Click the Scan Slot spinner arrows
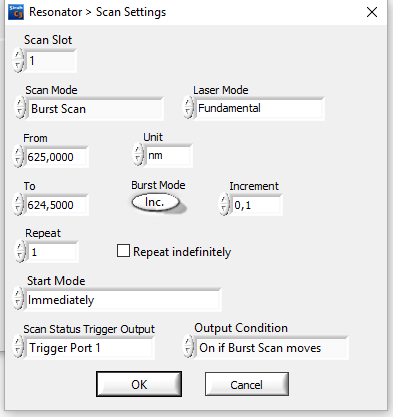Viewport: 393px width, 417px height. [x=18, y=60]
